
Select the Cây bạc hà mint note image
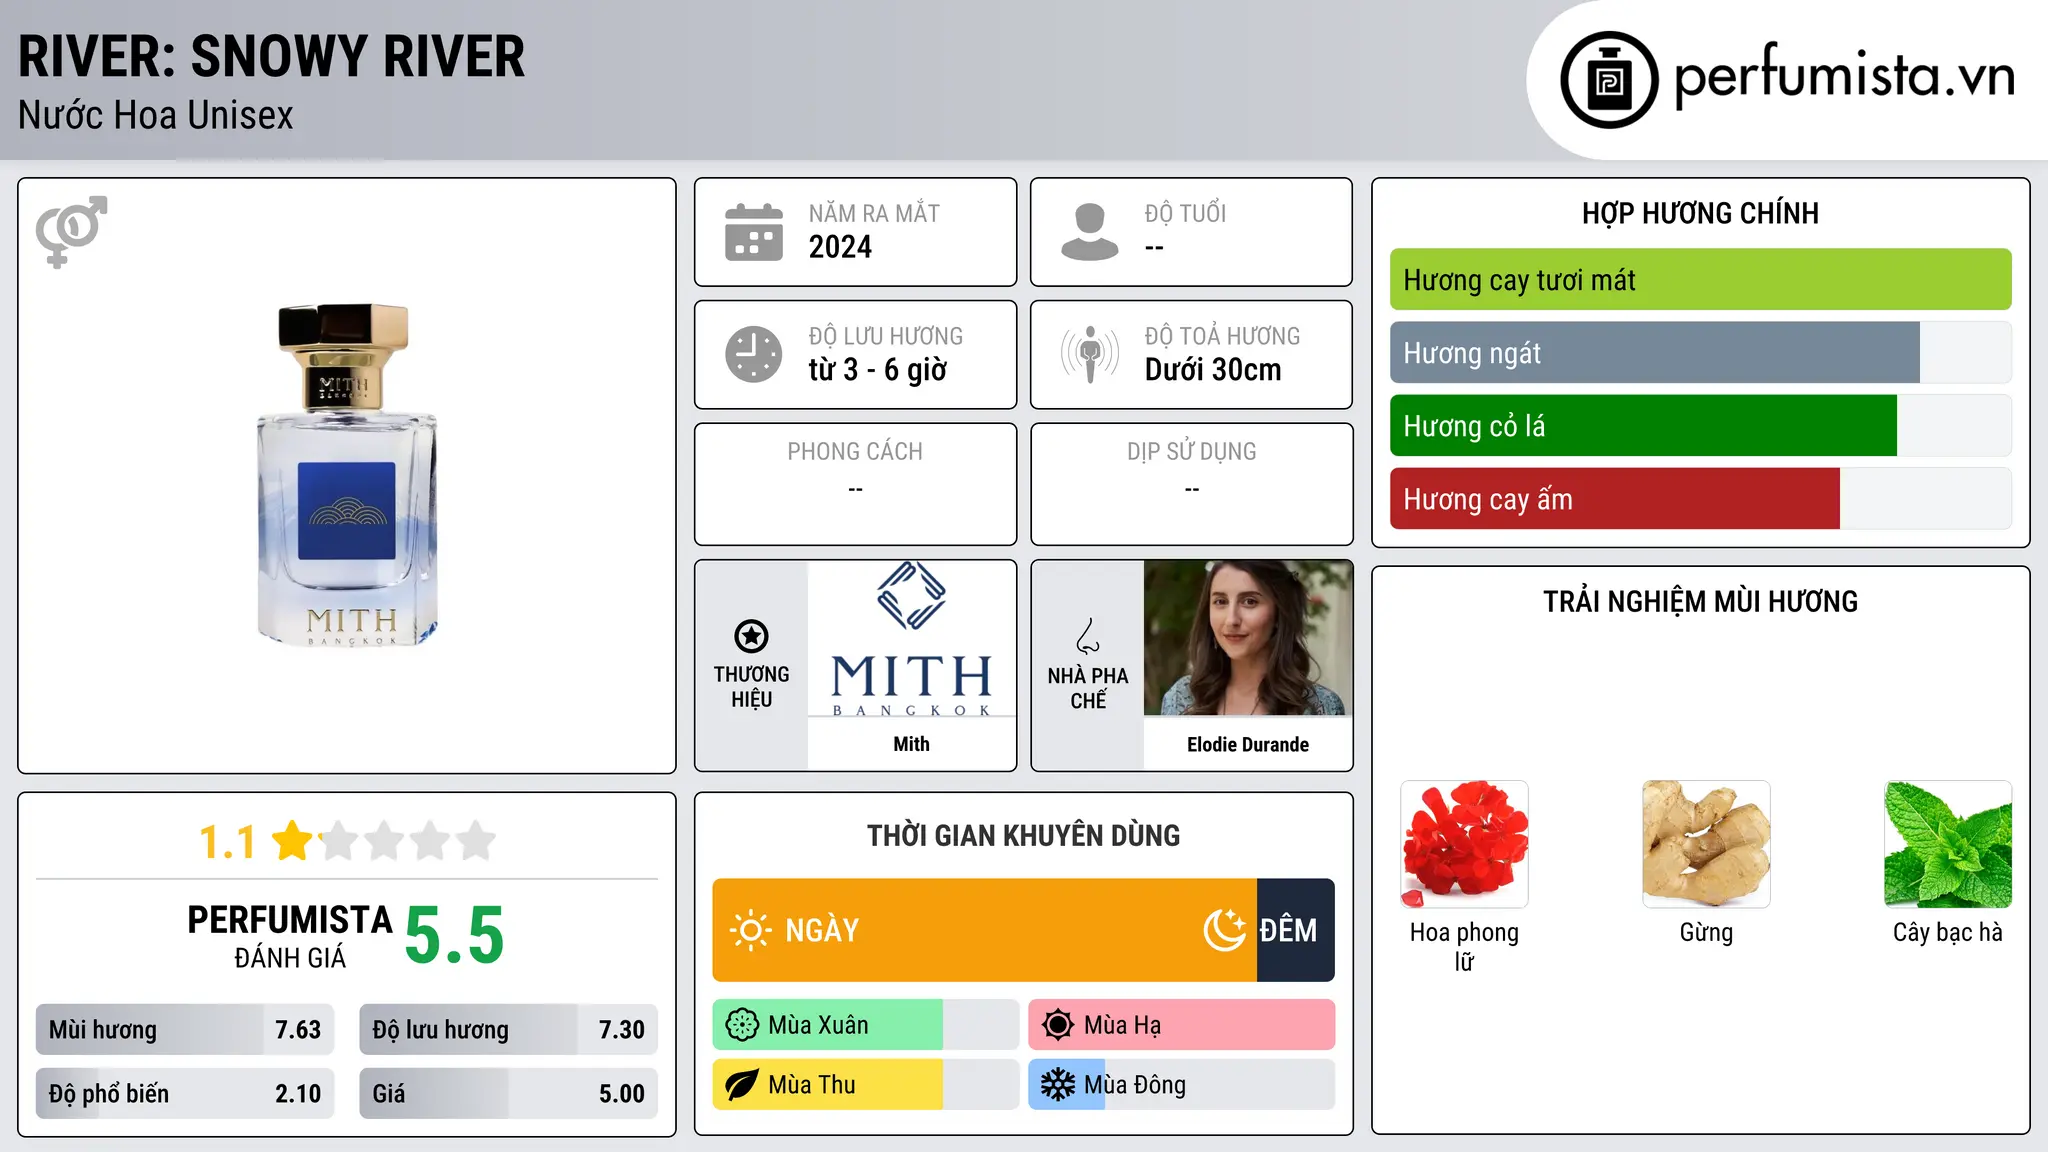click(1948, 844)
